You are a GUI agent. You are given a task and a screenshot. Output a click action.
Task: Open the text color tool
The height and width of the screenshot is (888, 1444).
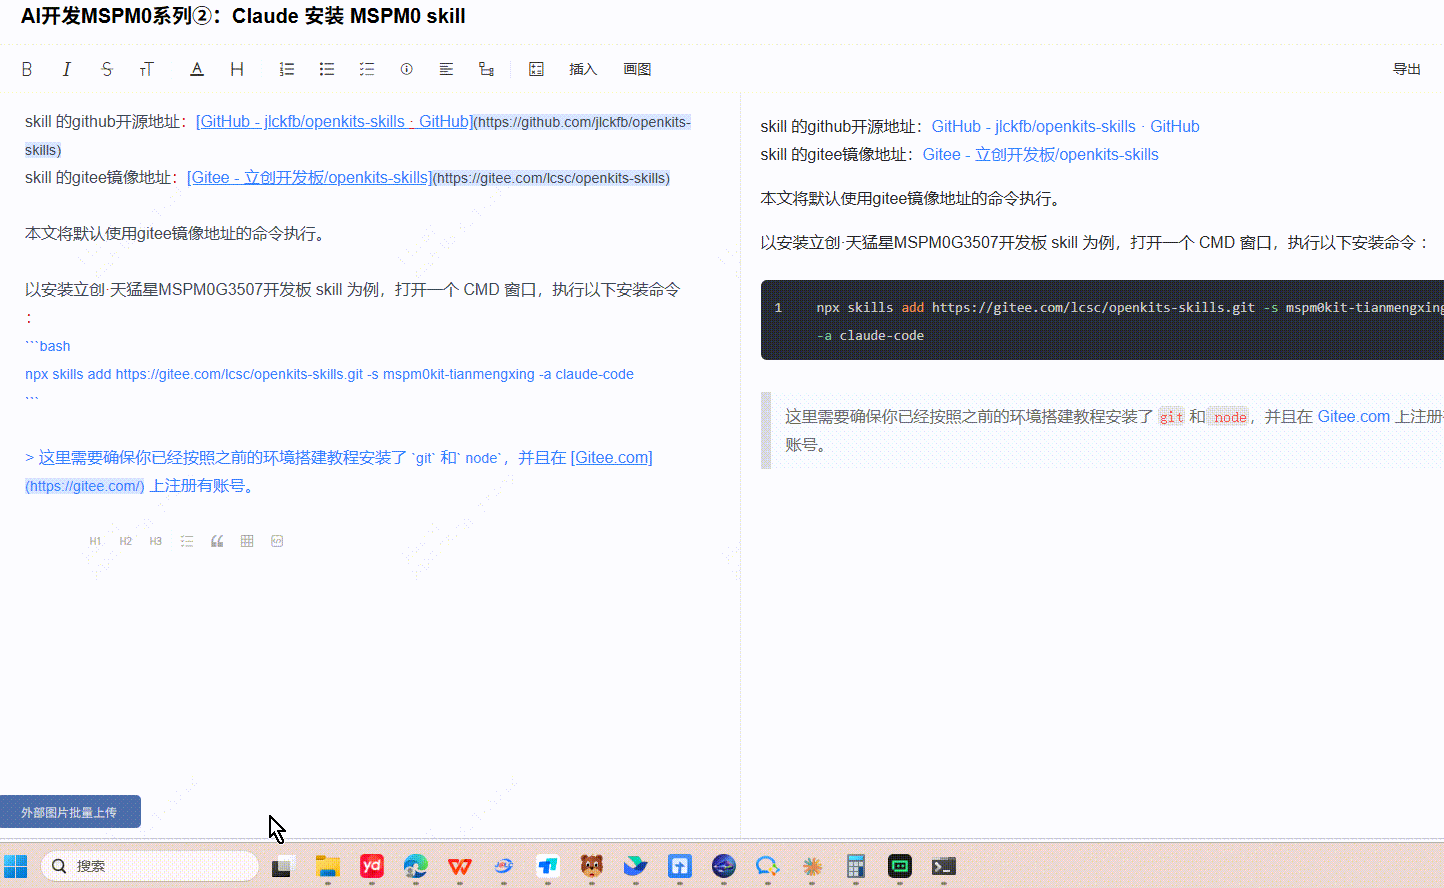(197, 69)
